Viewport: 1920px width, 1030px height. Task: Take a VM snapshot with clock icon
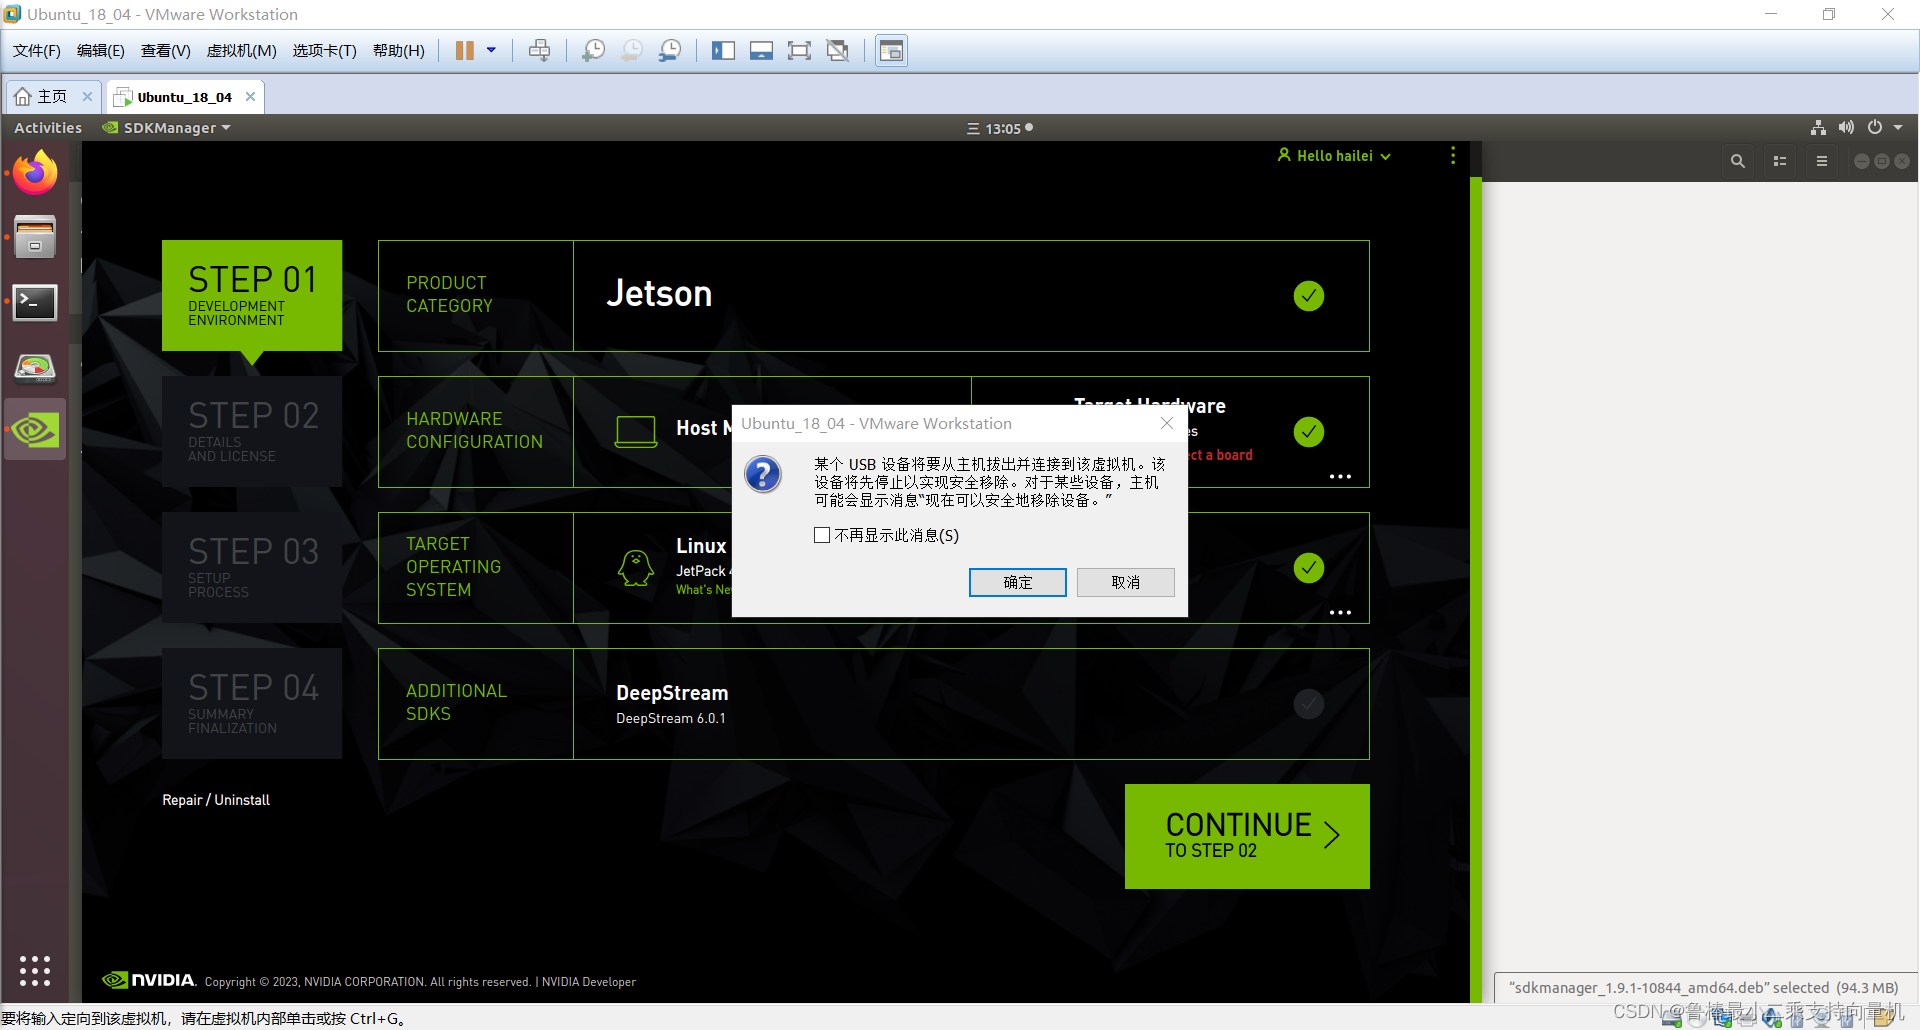(593, 51)
